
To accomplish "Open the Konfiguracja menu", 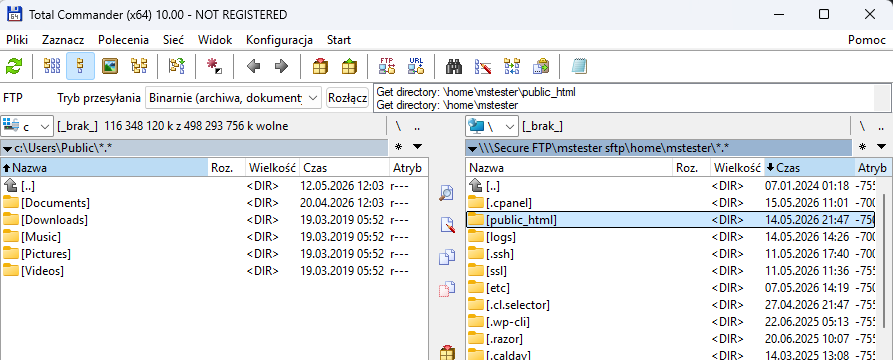I will point(280,40).
